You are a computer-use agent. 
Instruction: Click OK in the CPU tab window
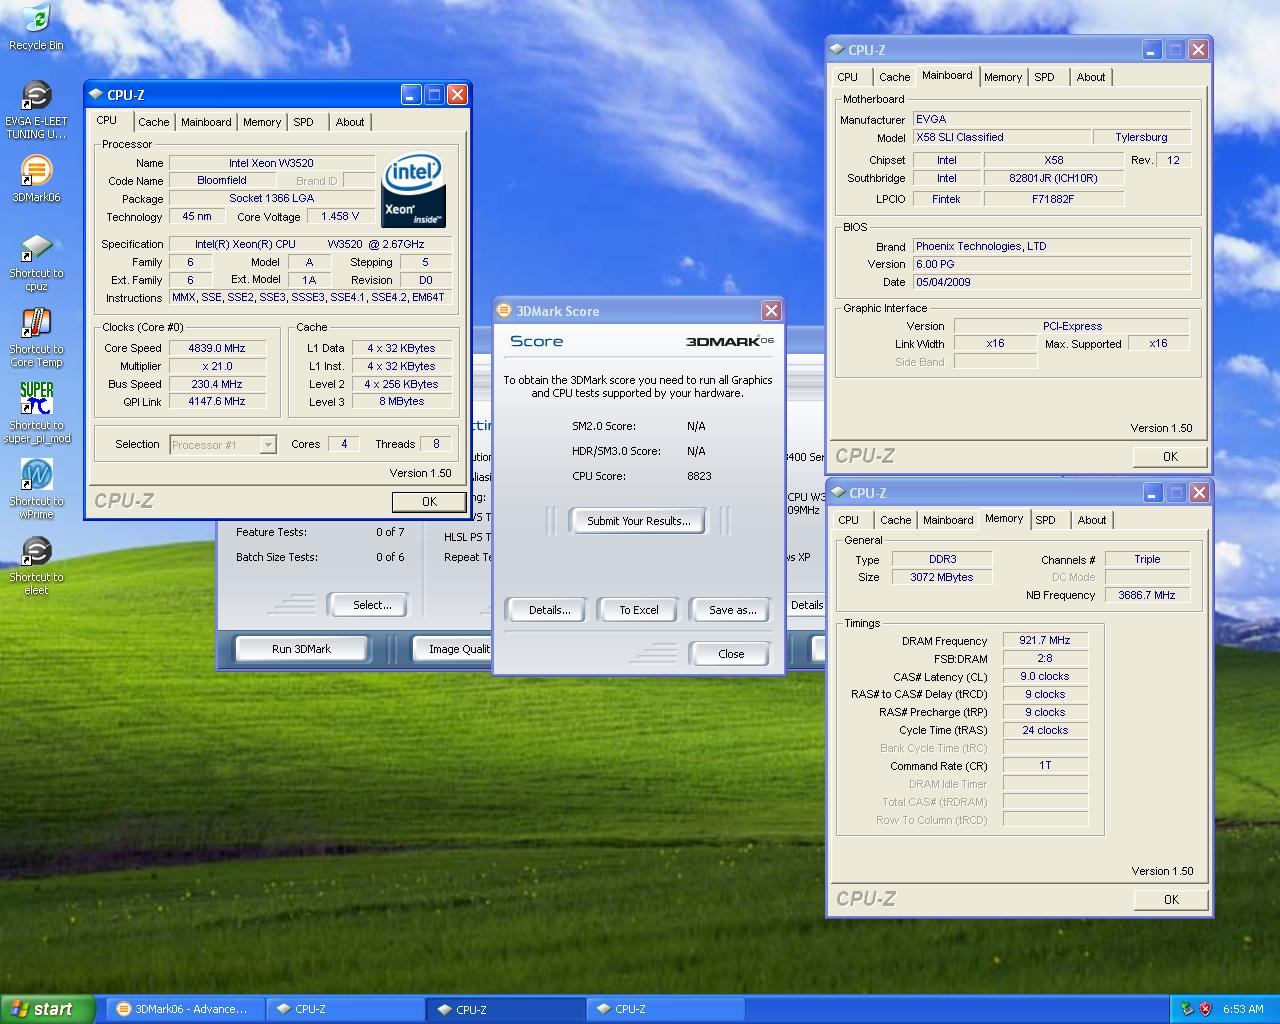point(429,502)
